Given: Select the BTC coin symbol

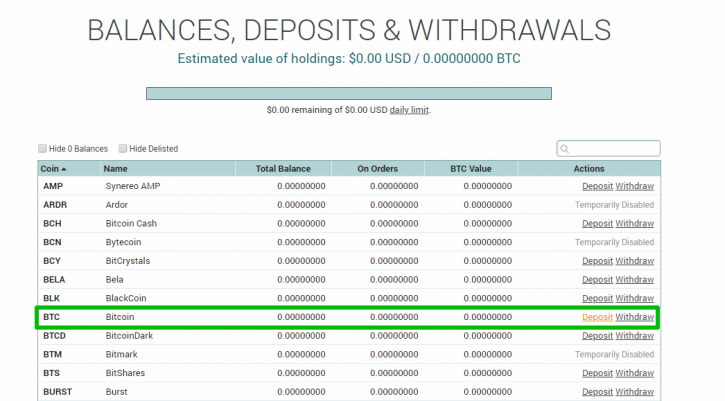Looking at the screenshot, I should (x=51, y=317).
